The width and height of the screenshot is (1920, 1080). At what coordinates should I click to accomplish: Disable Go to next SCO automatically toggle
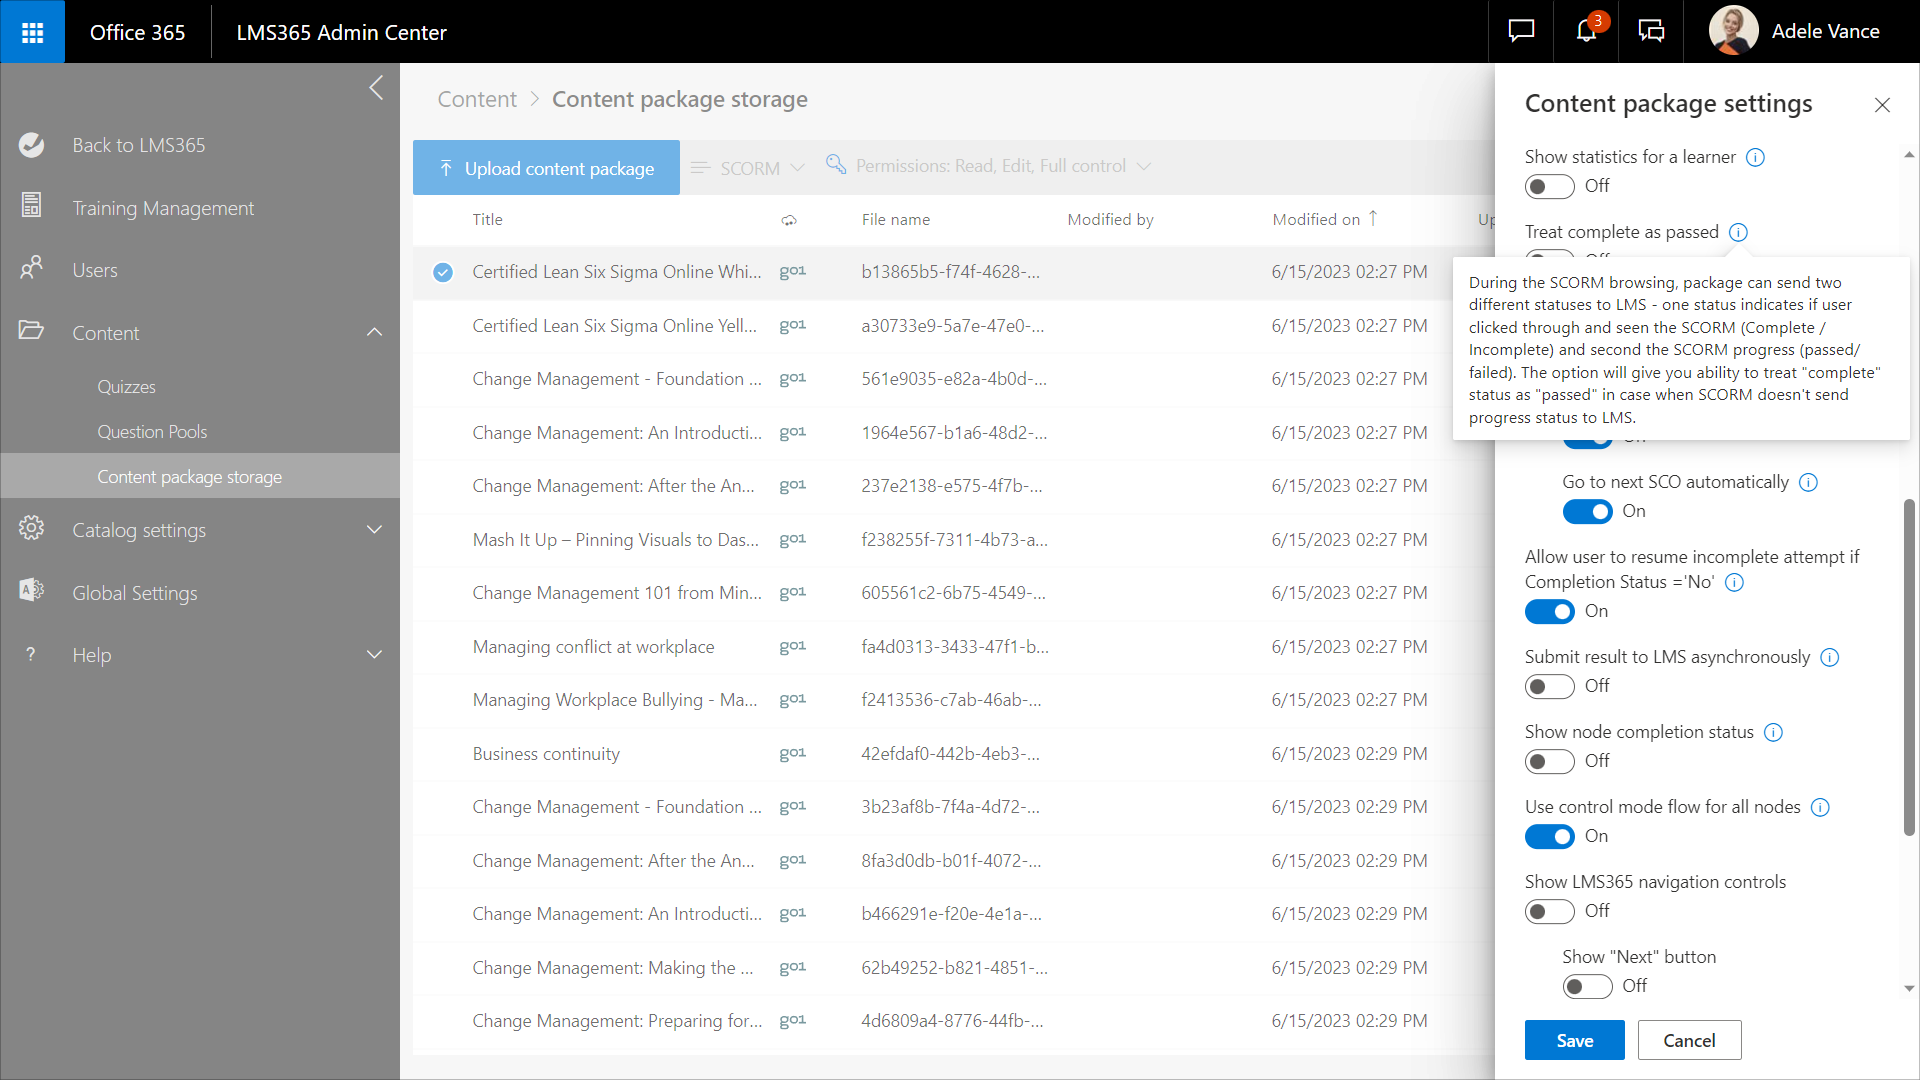(1587, 511)
